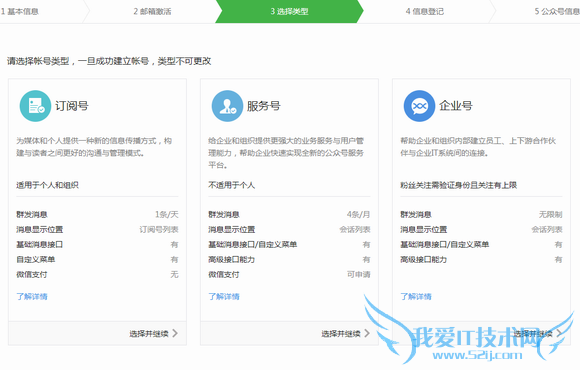580x370 pixels.
Task: Click 群发消息 label in 企业号 card
Action: tap(416, 214)
